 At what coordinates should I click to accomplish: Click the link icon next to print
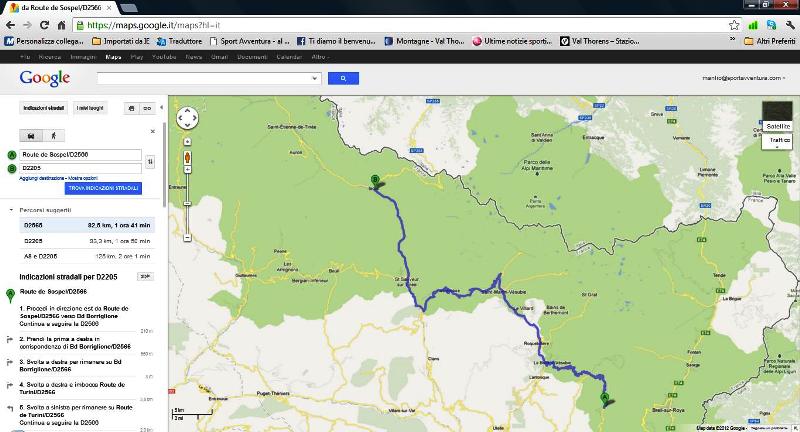pos(147,107)
